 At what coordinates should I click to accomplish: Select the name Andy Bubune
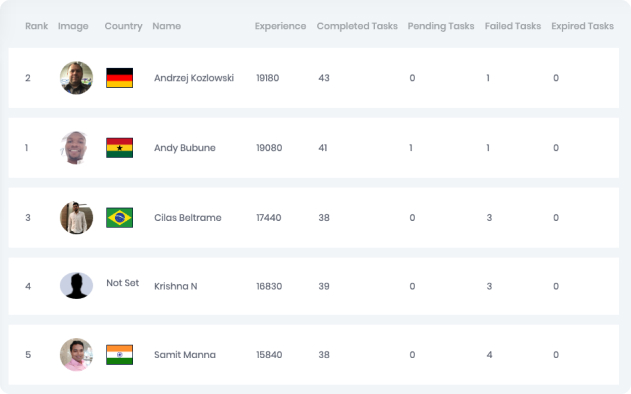coord(185,148)
